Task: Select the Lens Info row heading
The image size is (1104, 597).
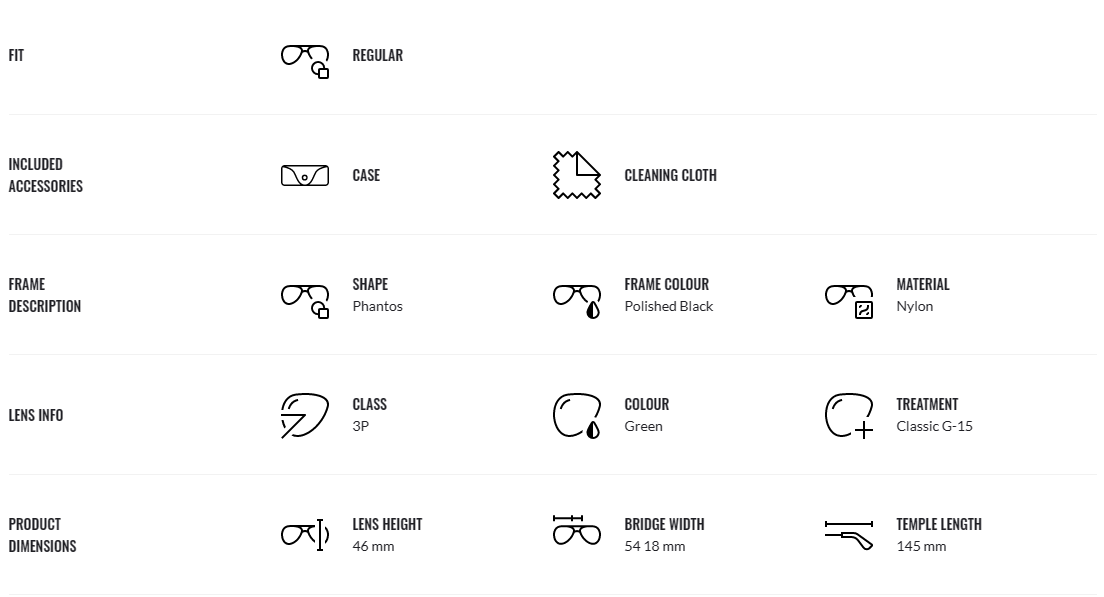Action: [x=36, y=415]
